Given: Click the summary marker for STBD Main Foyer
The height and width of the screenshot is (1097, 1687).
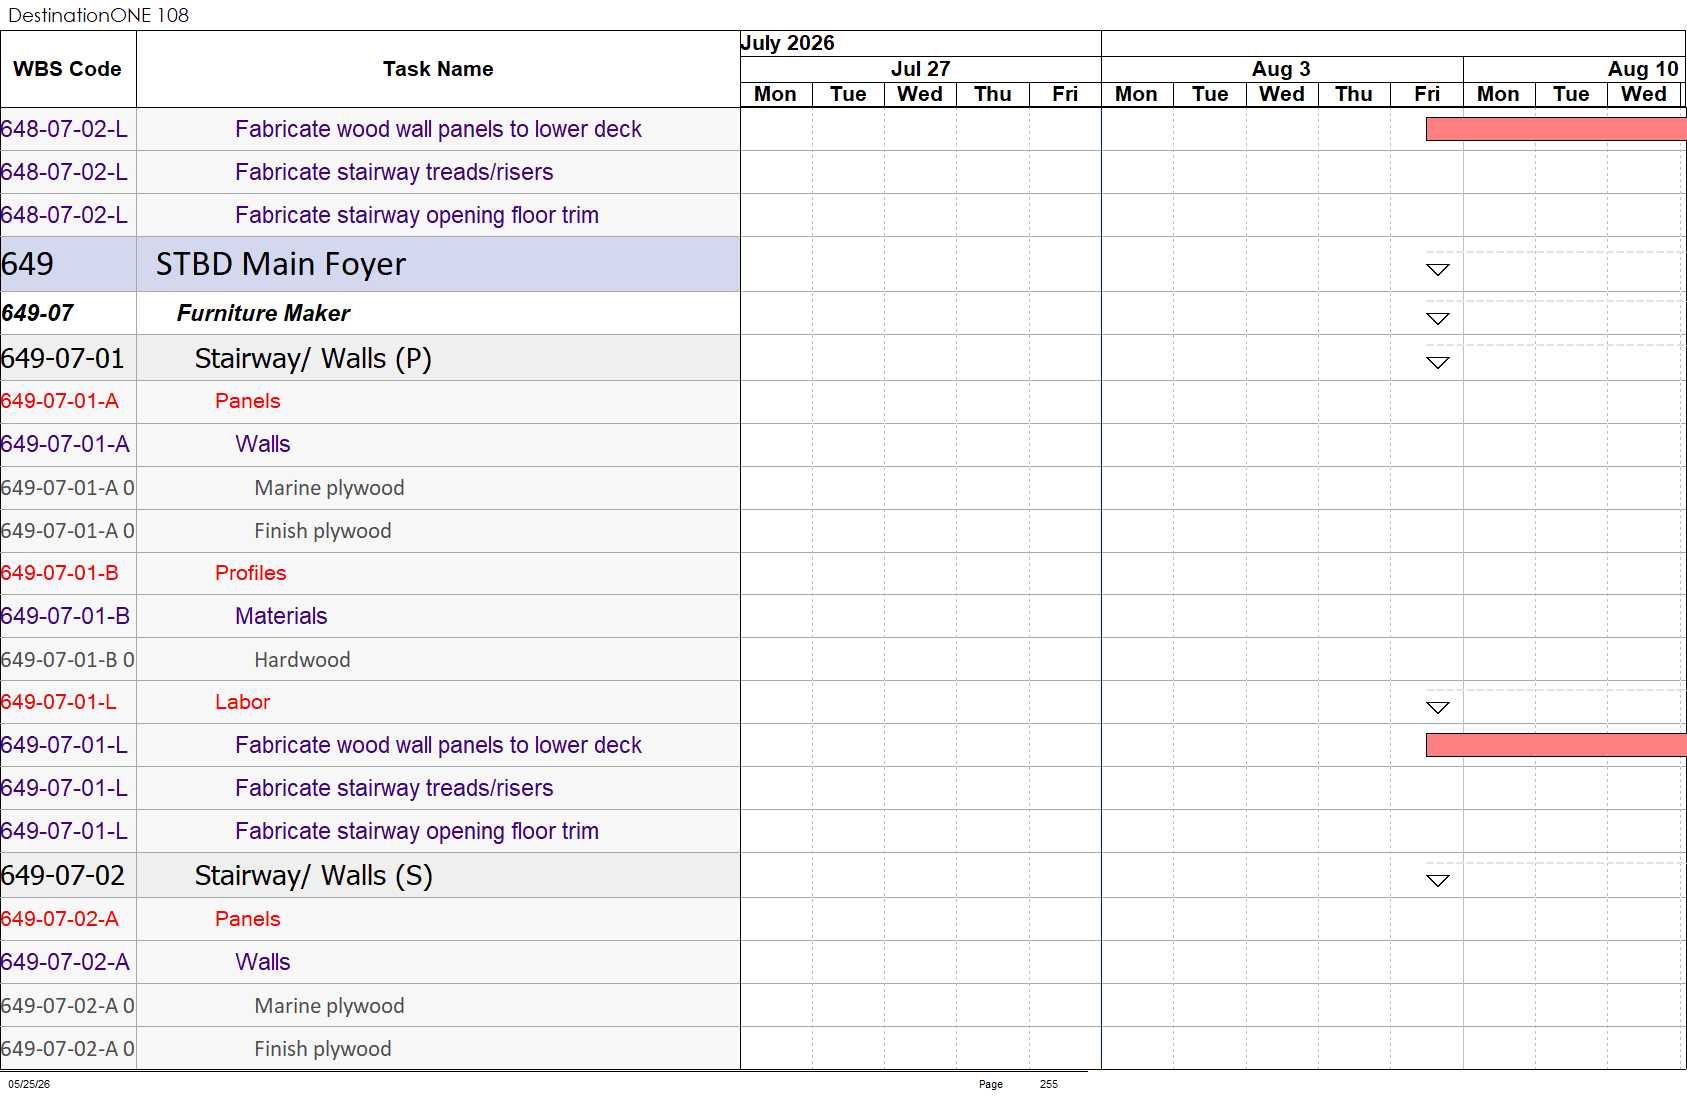Looking at the screenshot, I should (1438, 270).
